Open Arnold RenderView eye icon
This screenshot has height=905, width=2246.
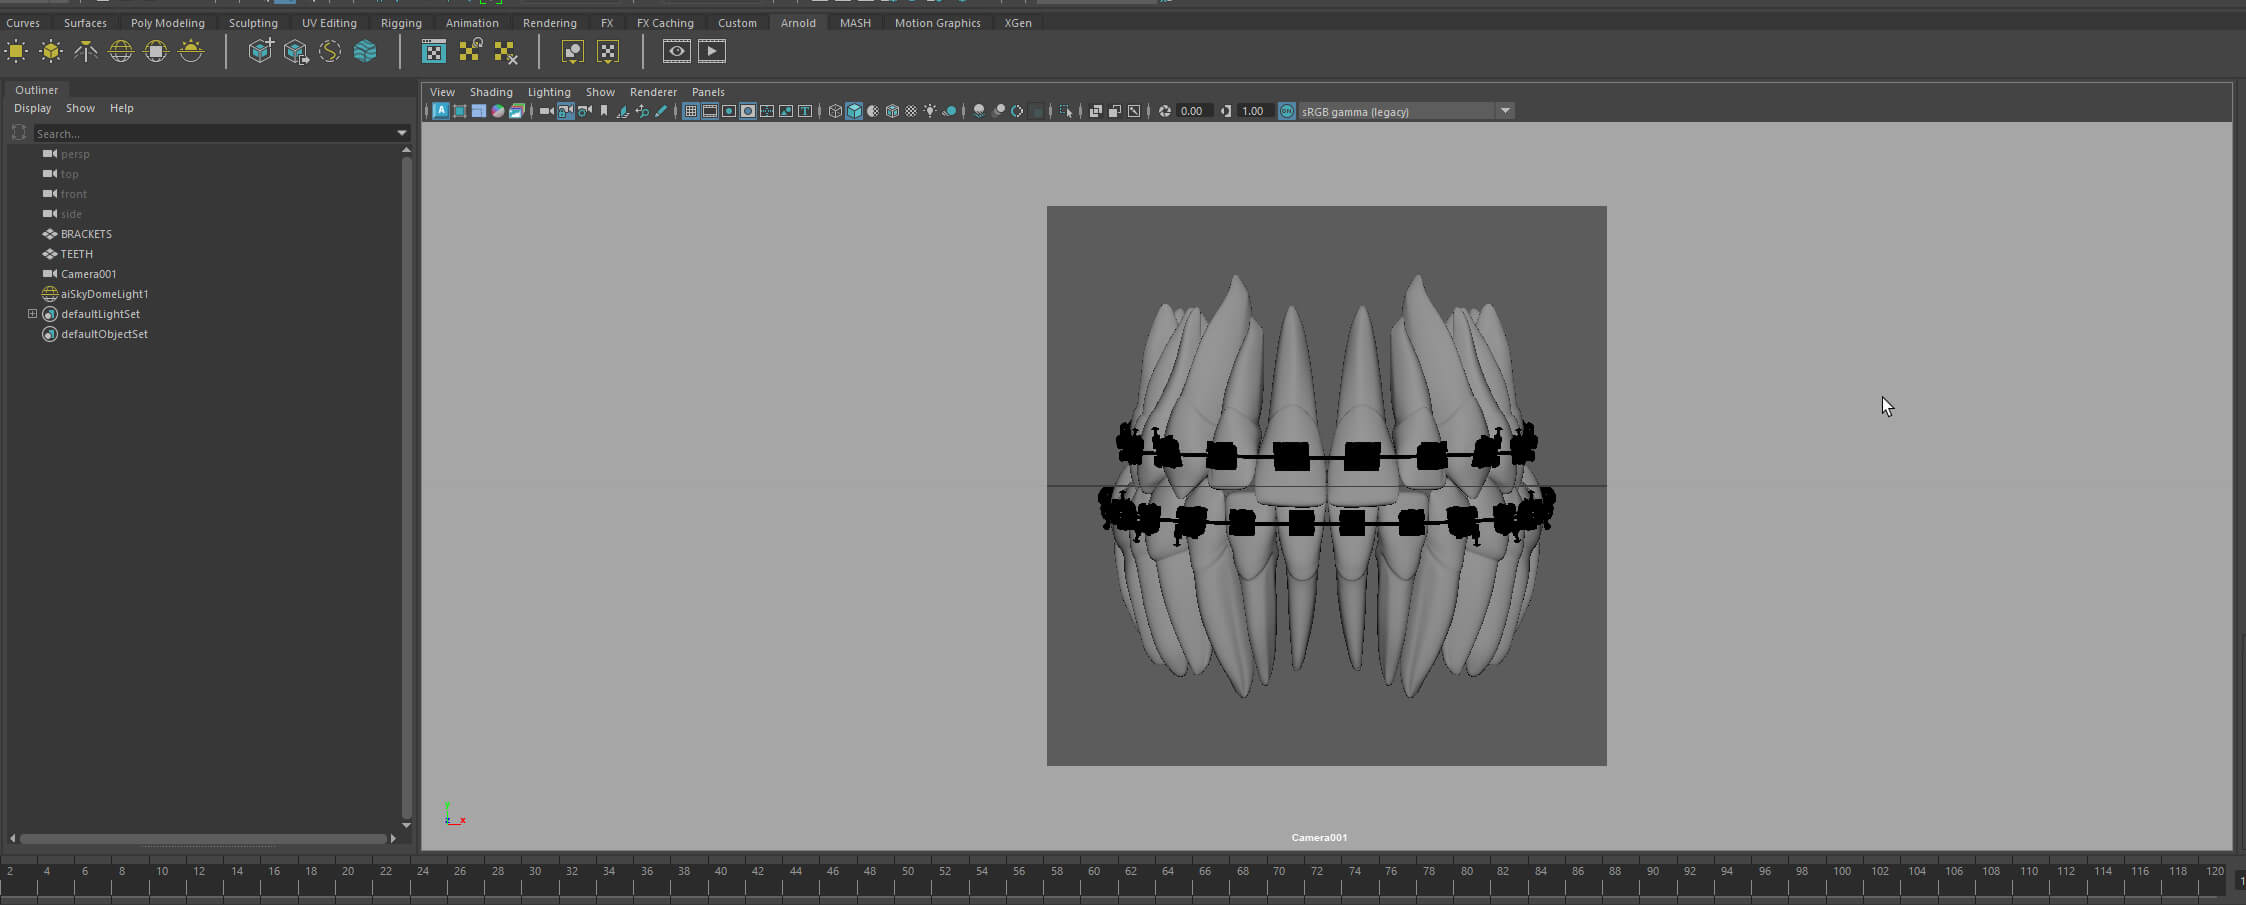click(677, 51)
